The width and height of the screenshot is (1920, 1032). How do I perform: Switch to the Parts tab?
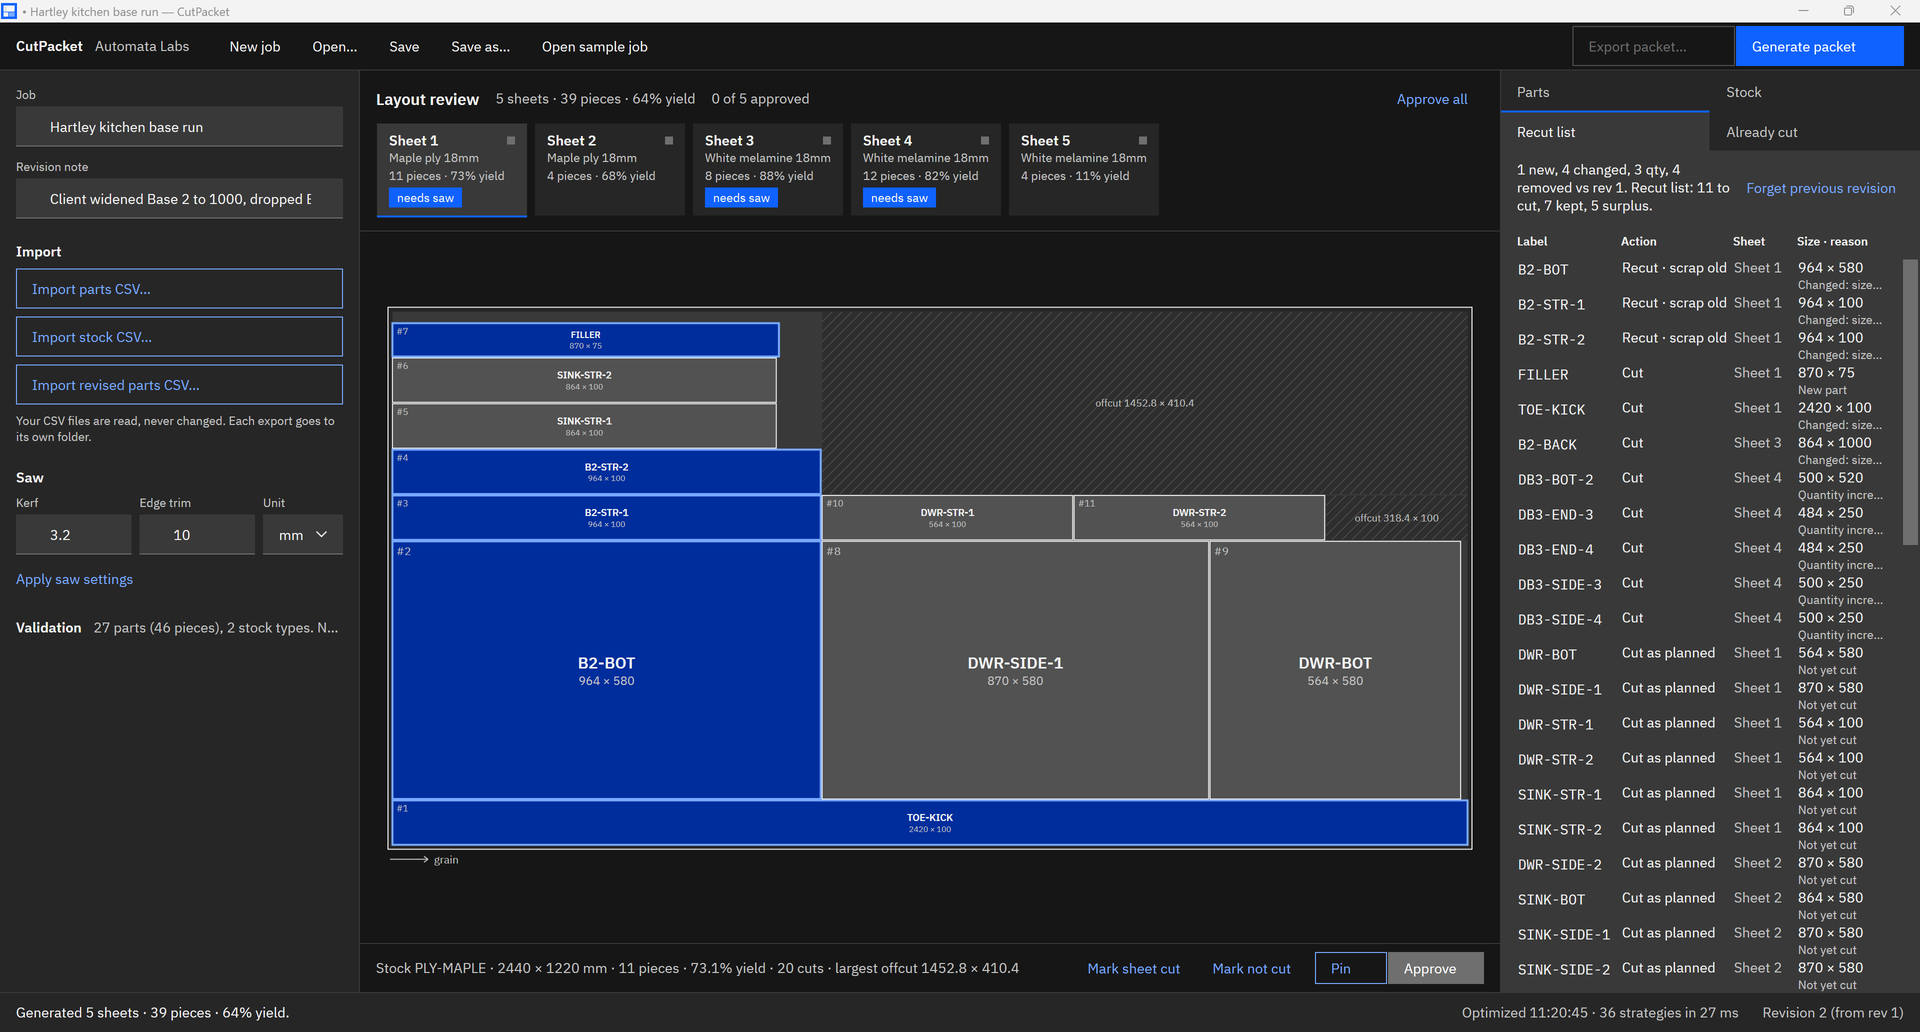pos(1605,92)
